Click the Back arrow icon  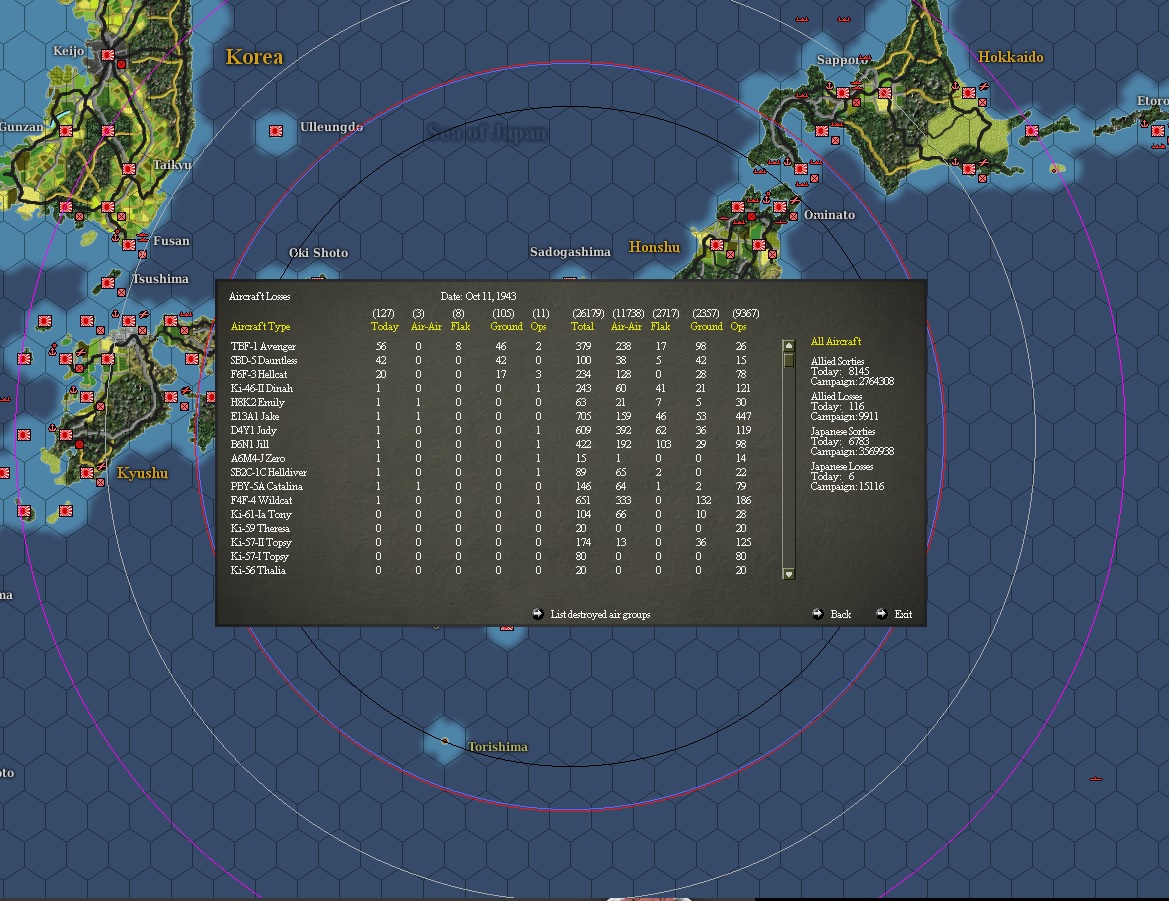coord(818,614)
